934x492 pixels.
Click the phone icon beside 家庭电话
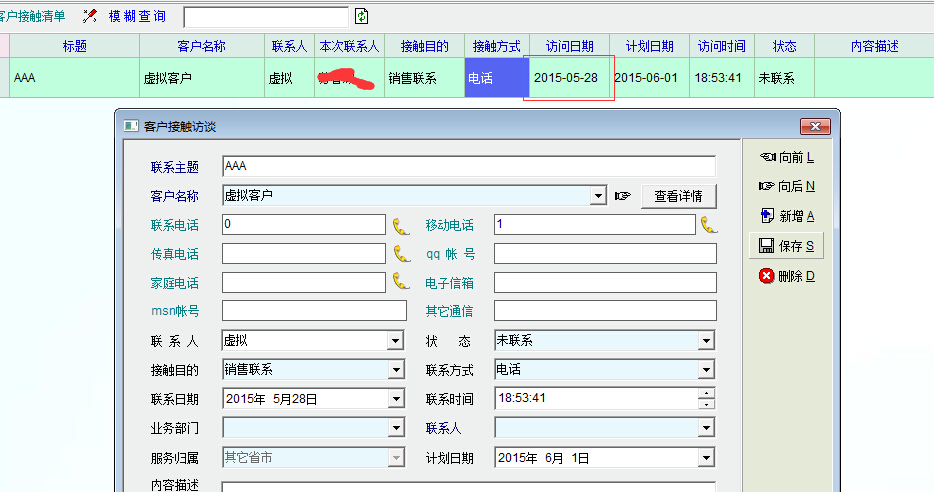coord(401,282)
